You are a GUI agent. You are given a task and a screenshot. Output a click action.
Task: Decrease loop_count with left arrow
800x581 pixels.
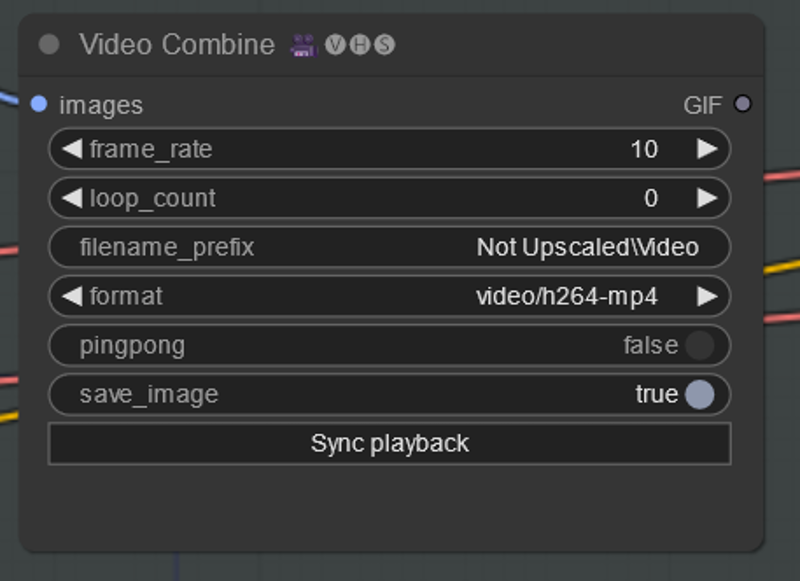point(72,198)
